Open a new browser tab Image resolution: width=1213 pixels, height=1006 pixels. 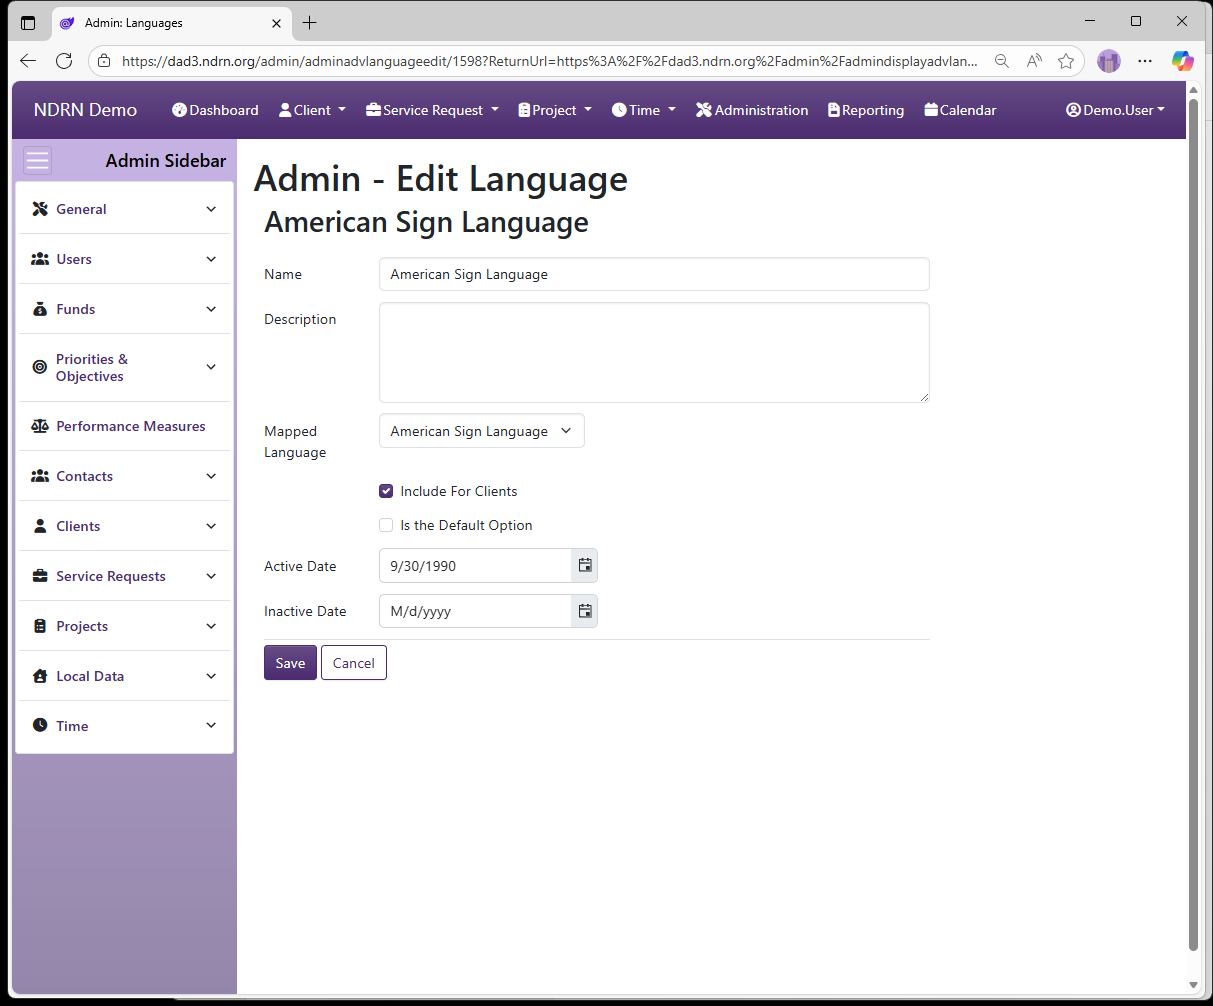310,22
